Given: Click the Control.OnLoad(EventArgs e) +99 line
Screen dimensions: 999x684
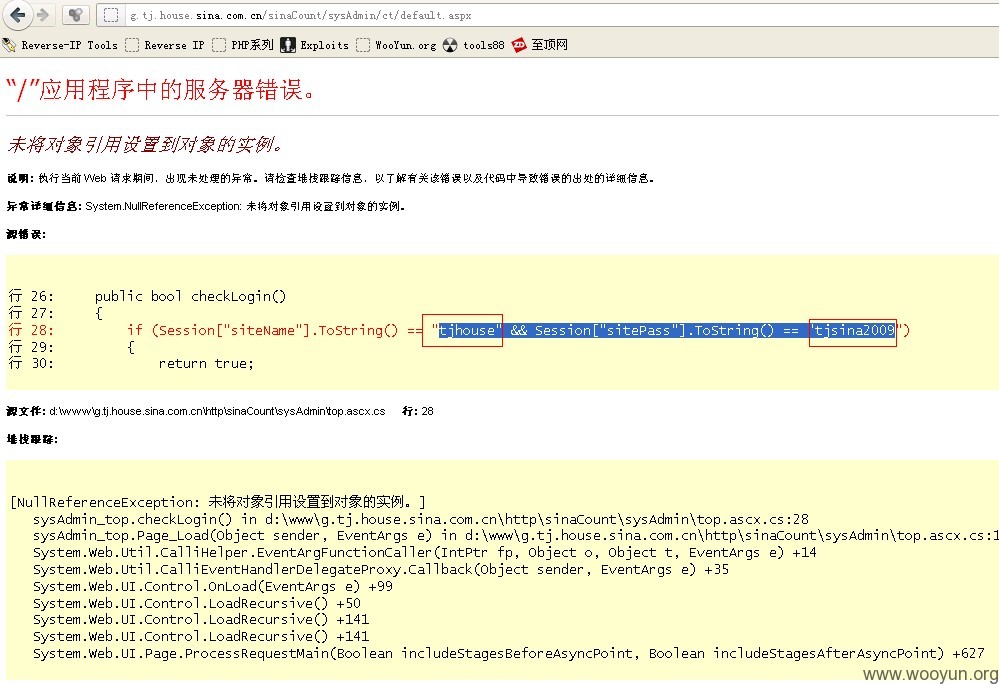Looking at the screenshot, I should [x=213, y=587].
